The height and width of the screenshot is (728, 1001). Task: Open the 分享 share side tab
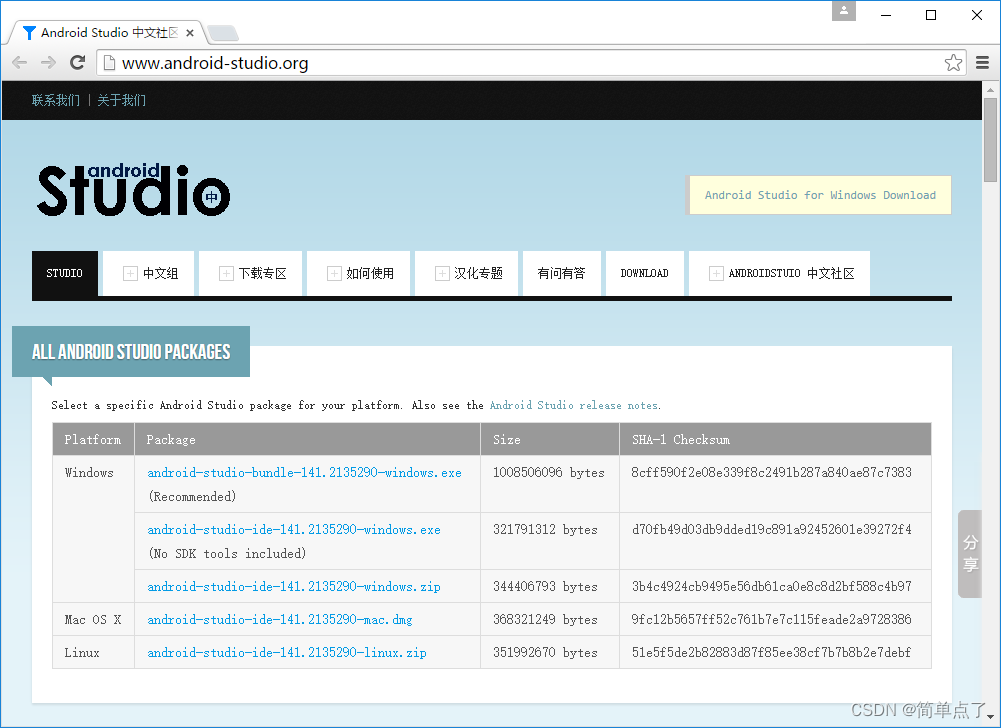click(x=970, y=554)
